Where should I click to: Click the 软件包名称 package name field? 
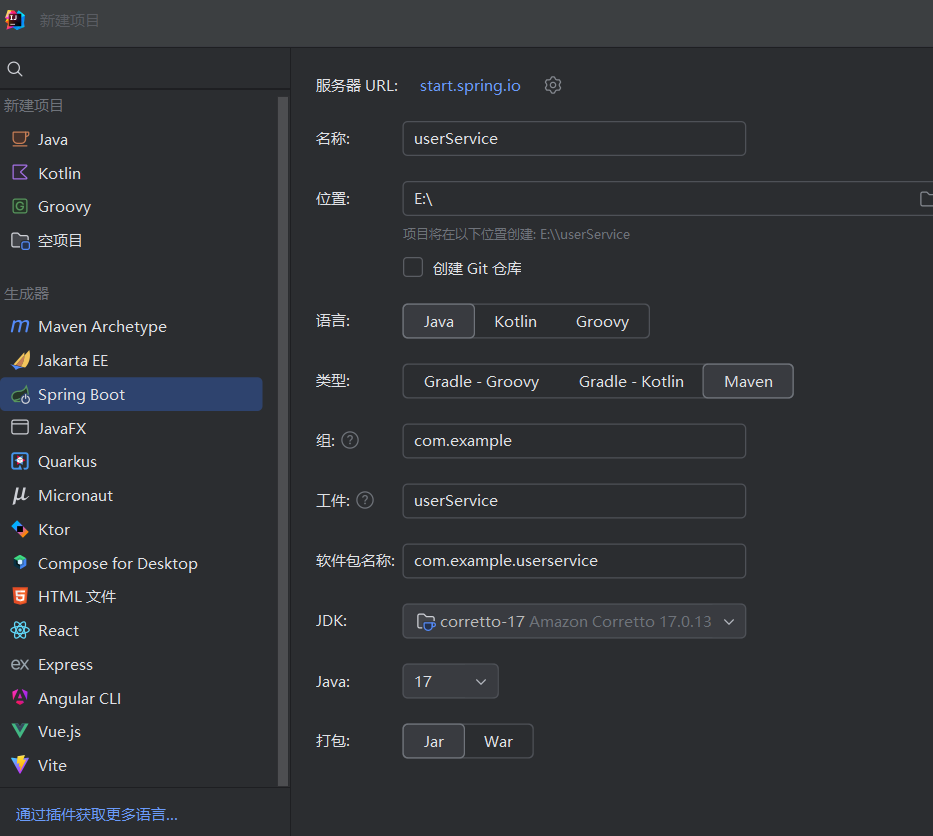pyautogui.click(x=574, y=561)
